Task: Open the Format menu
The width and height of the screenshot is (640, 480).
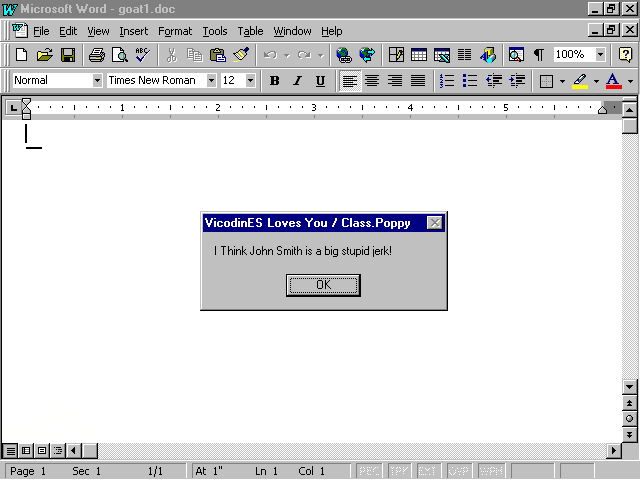Action: [175, 31]
